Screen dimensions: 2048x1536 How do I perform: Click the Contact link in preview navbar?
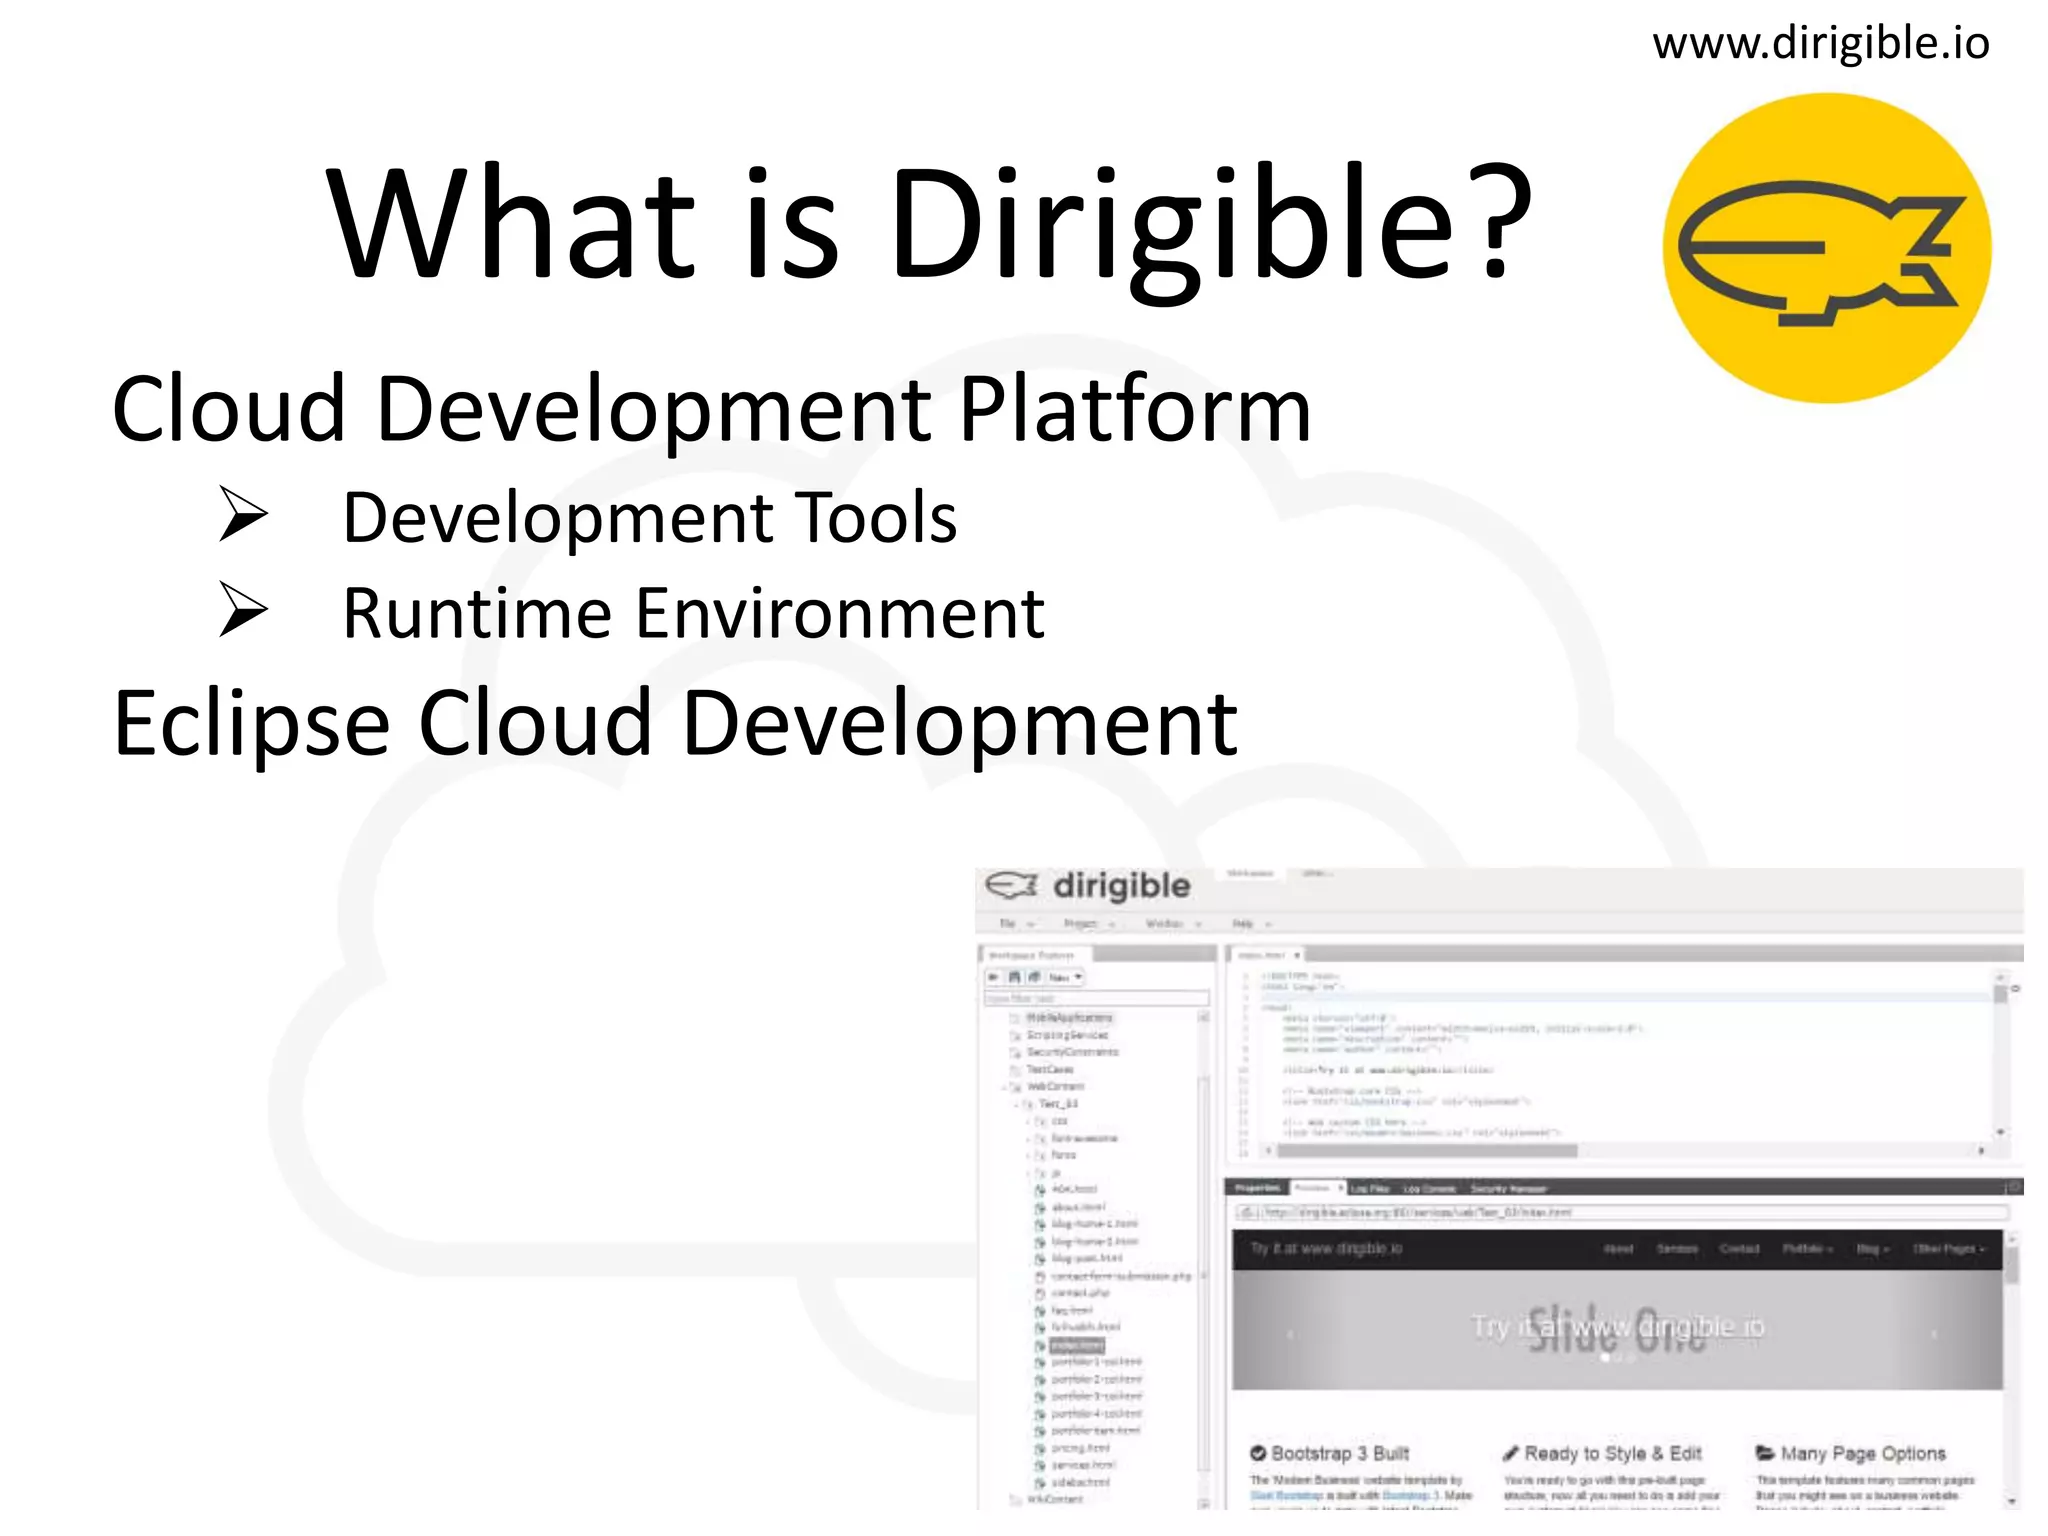point(1739,1249)
